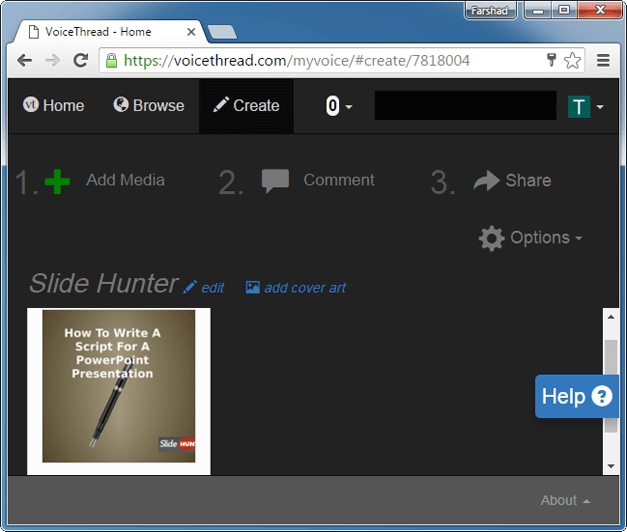The width and height of the screenshot is (627, 532).
Task: Bookmark page with the star icon
Action: 572,61
